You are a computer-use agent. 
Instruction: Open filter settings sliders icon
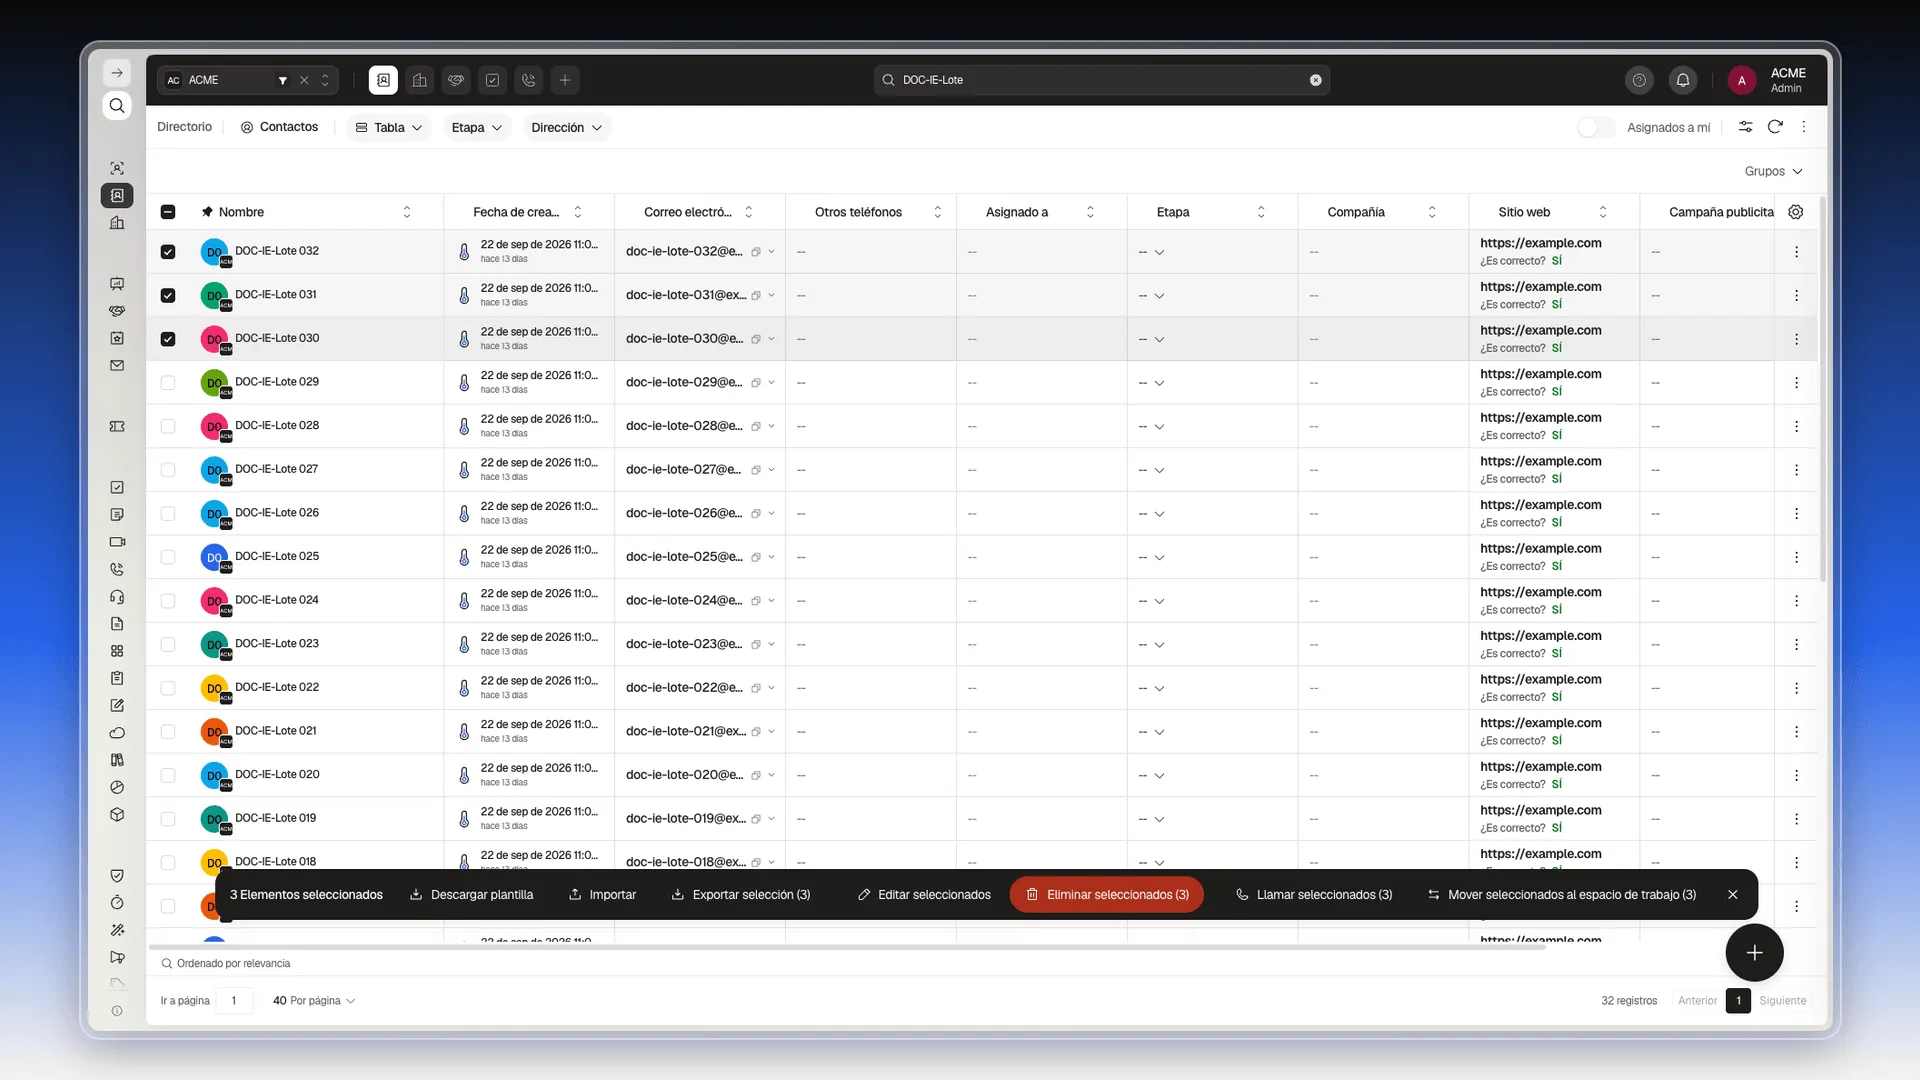coord(1745,127)
